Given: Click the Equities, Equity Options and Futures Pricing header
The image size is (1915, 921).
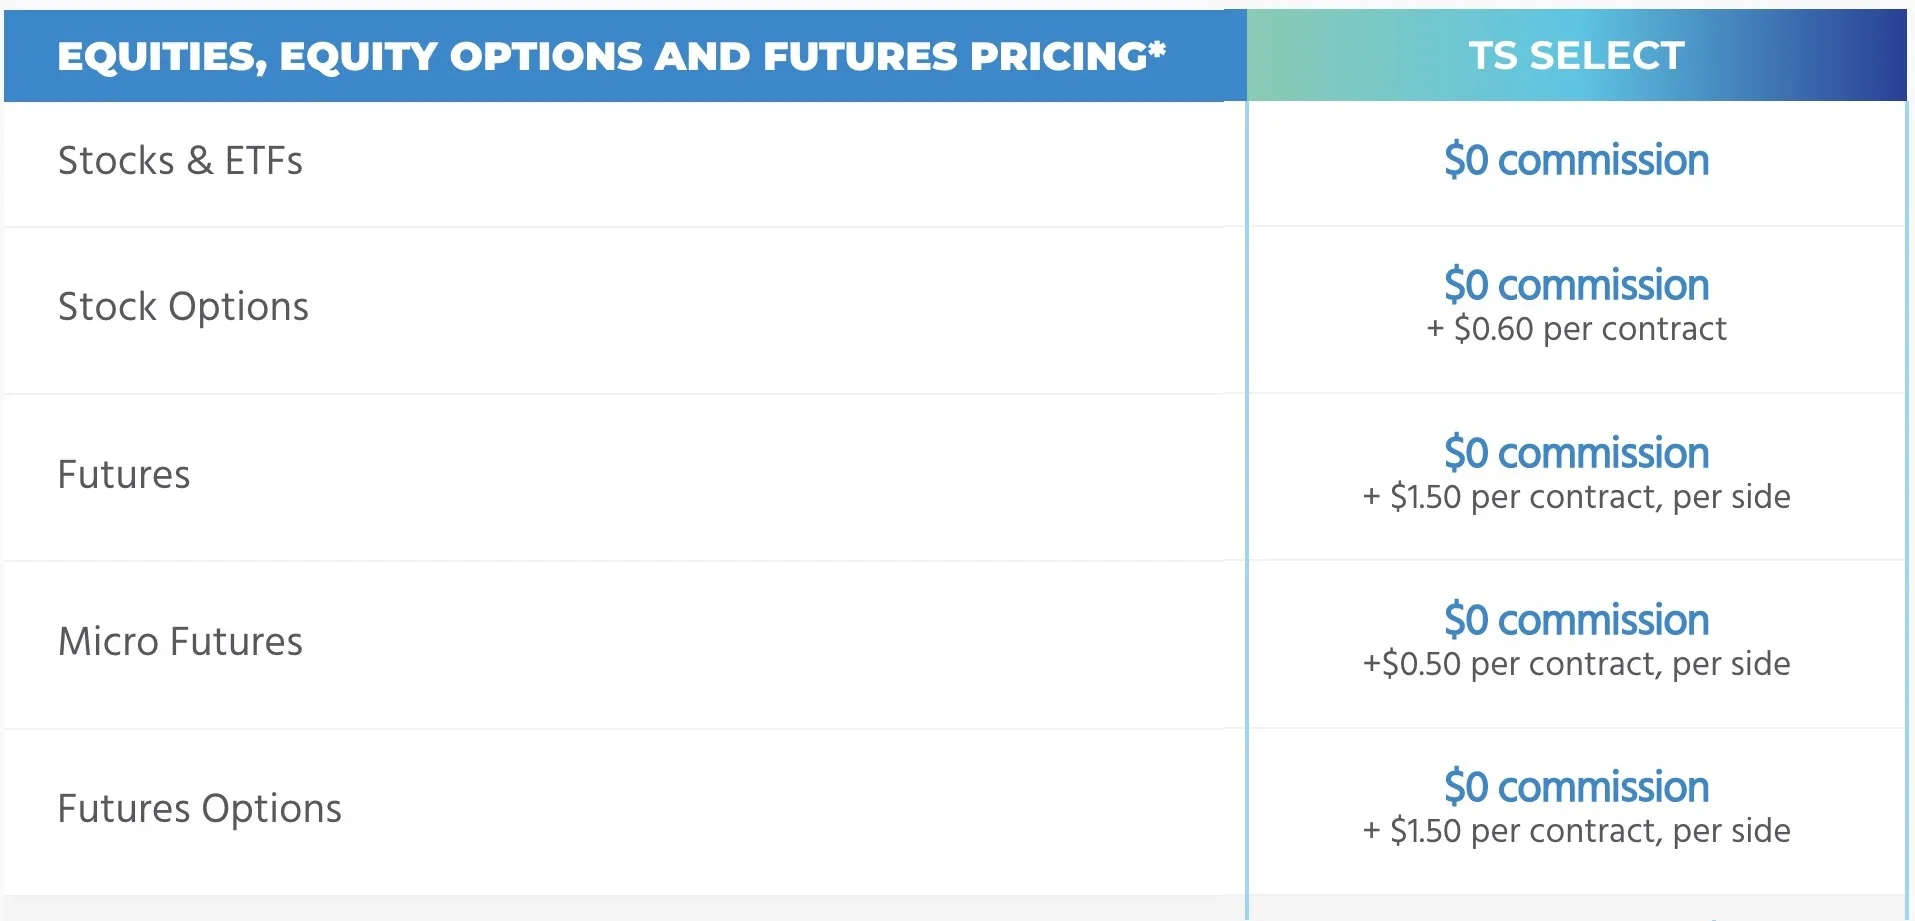Looking at the screenshot, I should click(612, 56).
